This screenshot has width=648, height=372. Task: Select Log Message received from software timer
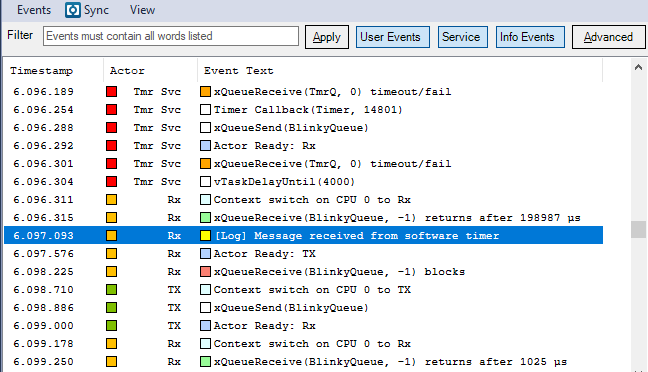tap(357, 236)
